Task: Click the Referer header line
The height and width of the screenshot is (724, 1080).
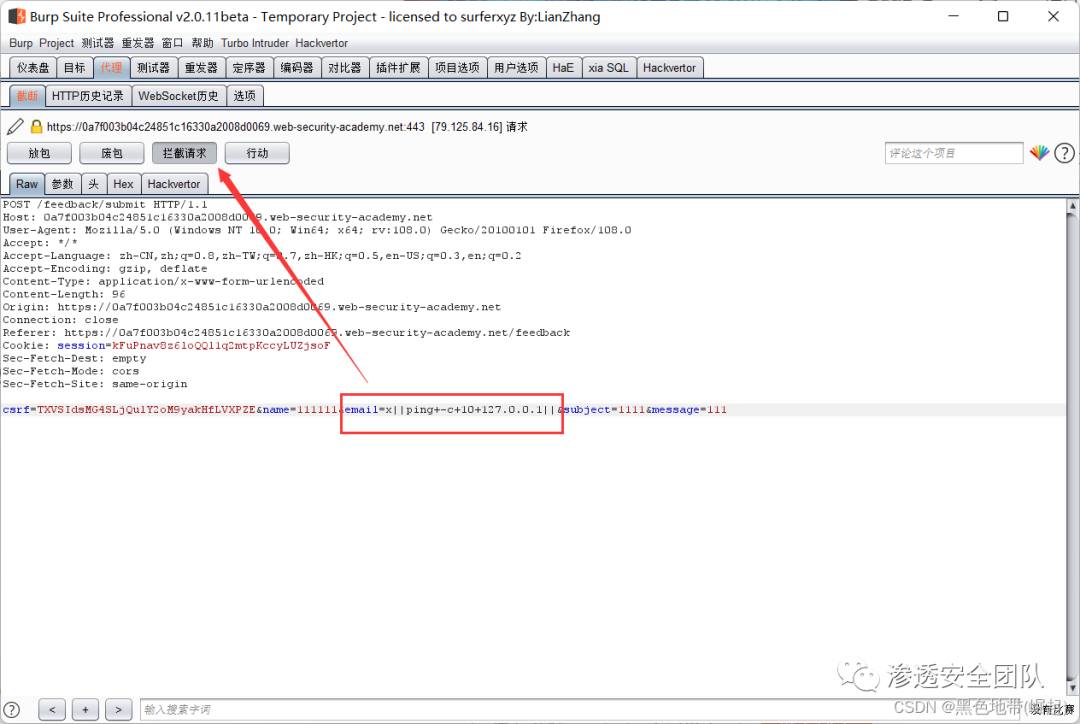Action: 287,333
